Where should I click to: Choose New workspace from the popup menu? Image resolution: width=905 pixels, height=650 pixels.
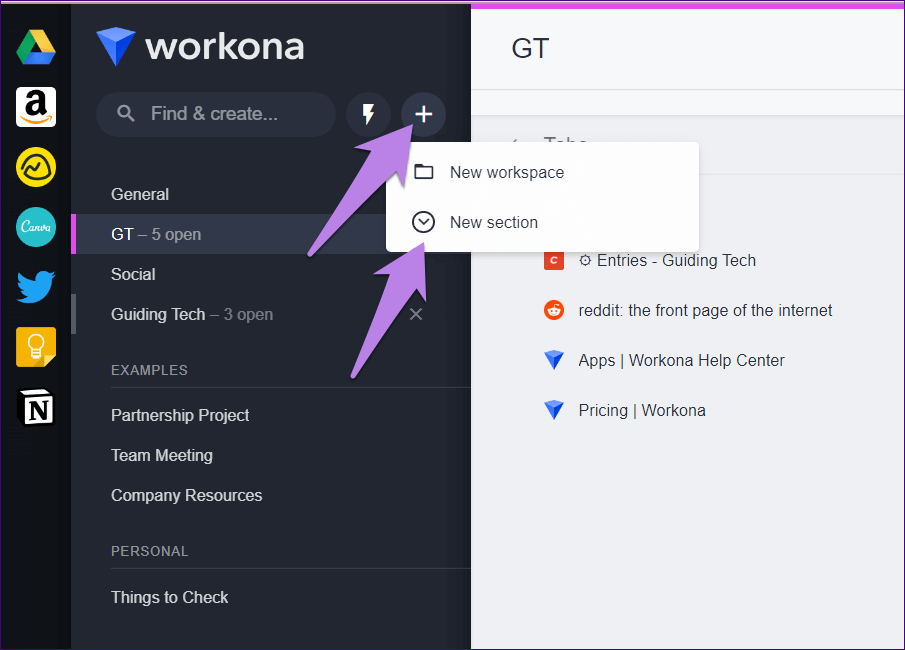543,172
